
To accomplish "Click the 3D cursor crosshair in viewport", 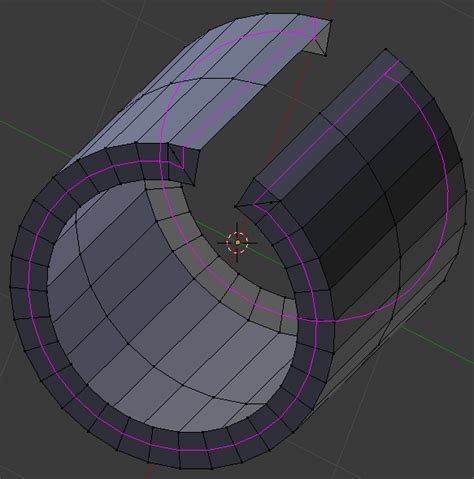I will (x=237, y=243).
